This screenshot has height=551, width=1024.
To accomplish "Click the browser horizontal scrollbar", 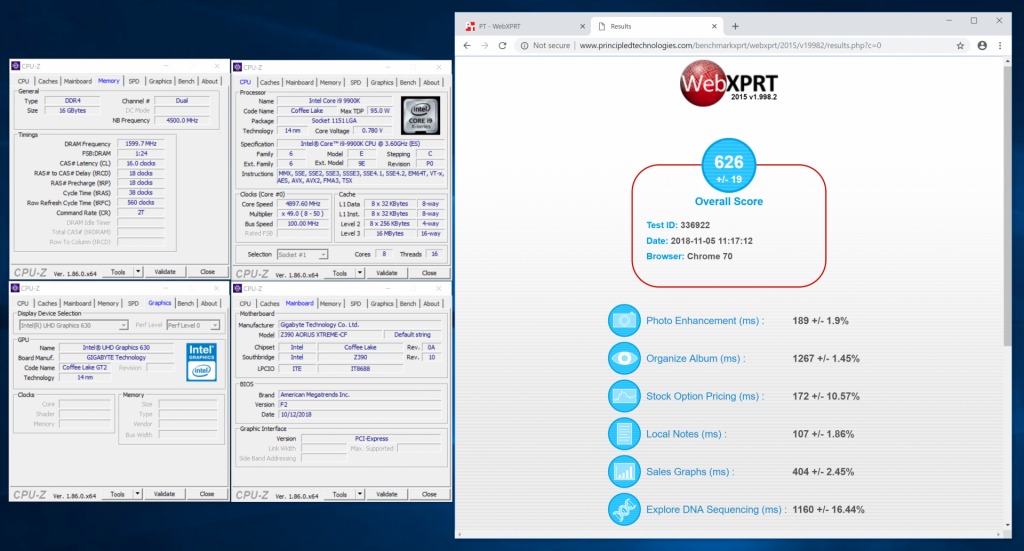I will click(729, 534).
